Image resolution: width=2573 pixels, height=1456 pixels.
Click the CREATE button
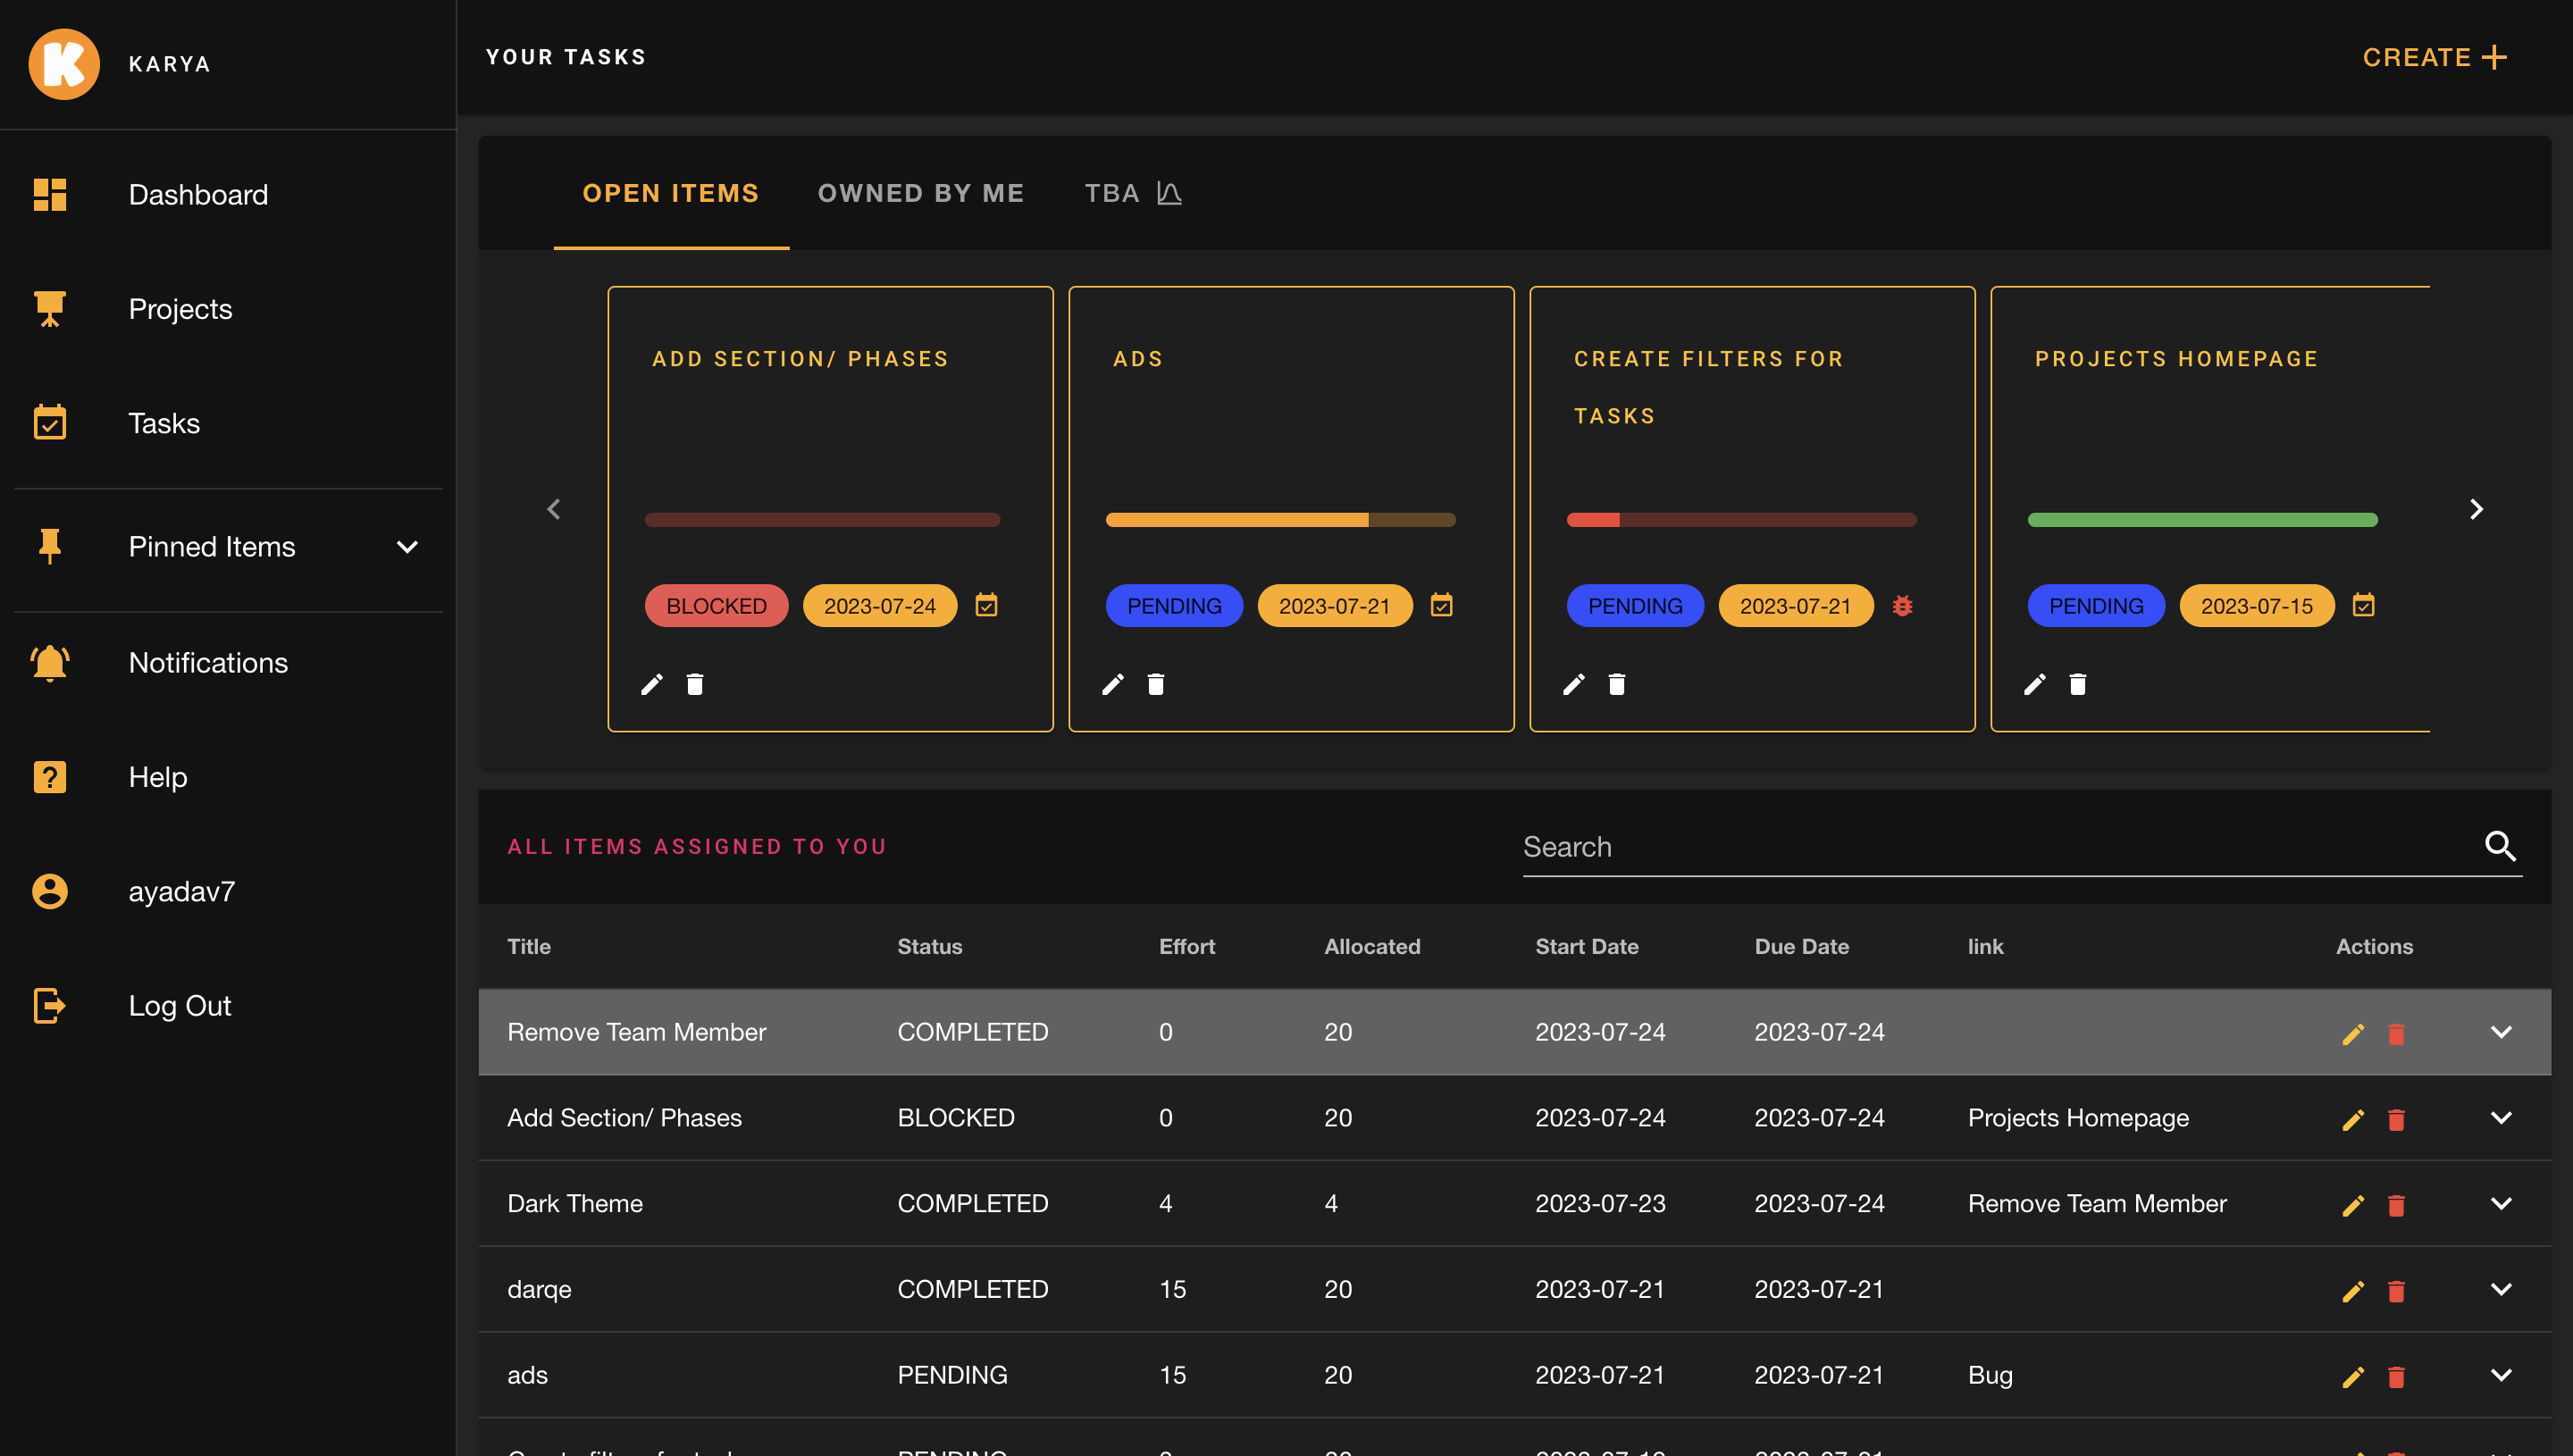coord(2432,57)
